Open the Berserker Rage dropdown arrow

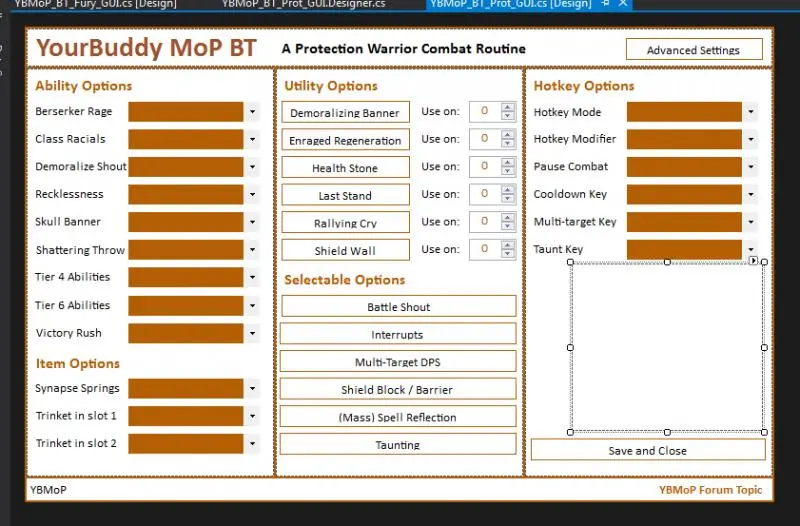click(x=253, y=112)
